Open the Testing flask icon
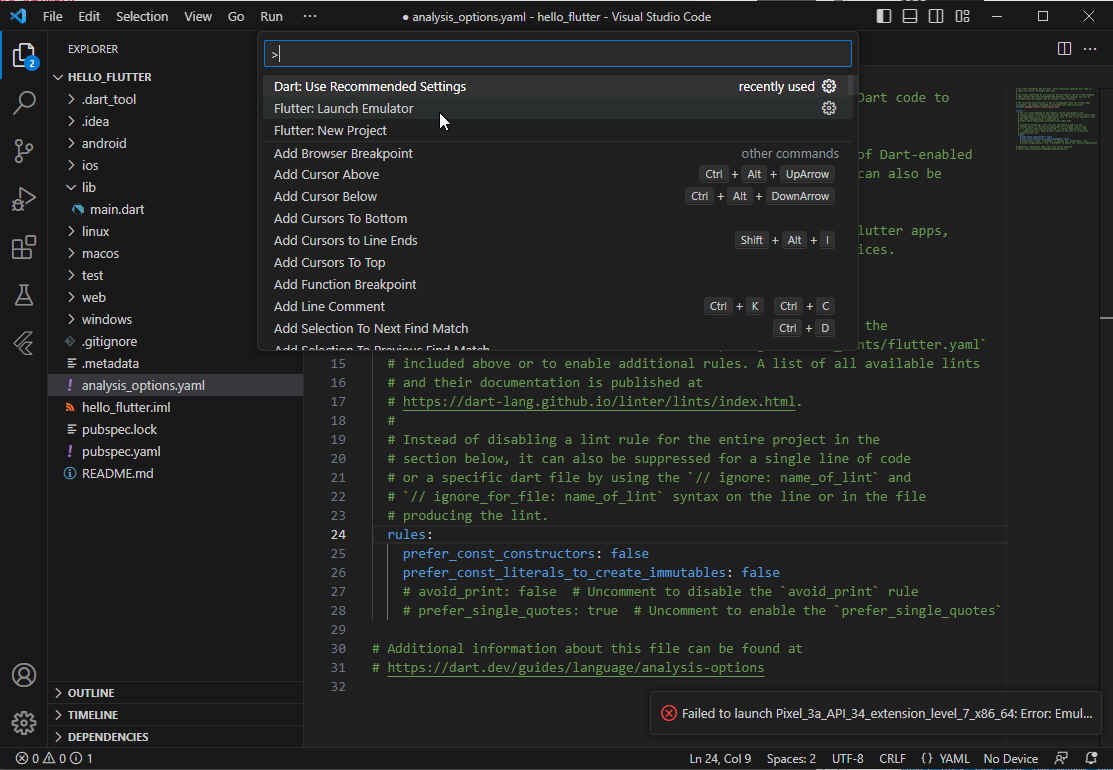The image size is (1113, 770). point(23,295)
